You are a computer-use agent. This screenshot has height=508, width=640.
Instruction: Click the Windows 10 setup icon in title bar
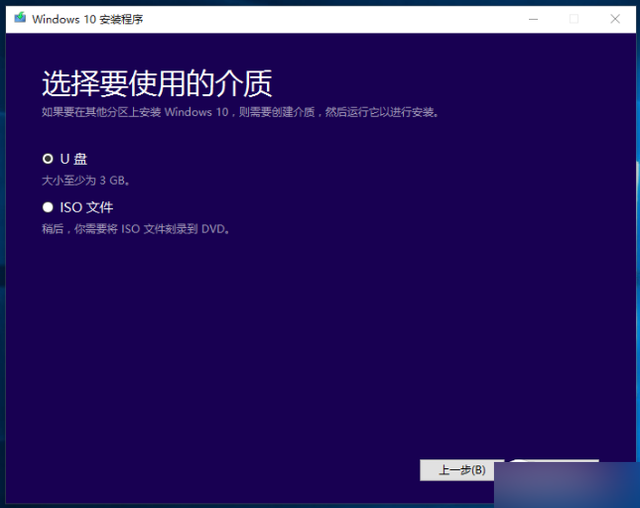[20, 18]
